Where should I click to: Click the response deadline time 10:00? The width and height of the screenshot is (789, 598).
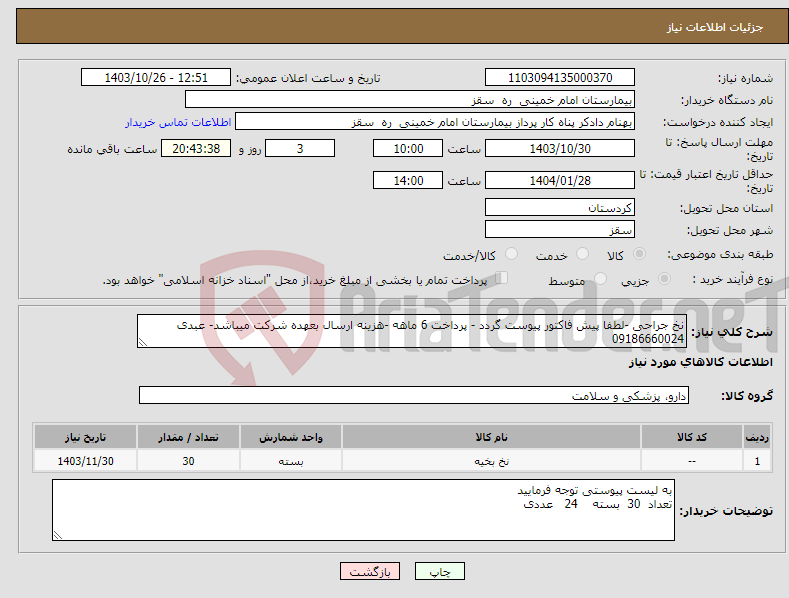[408, 148]
